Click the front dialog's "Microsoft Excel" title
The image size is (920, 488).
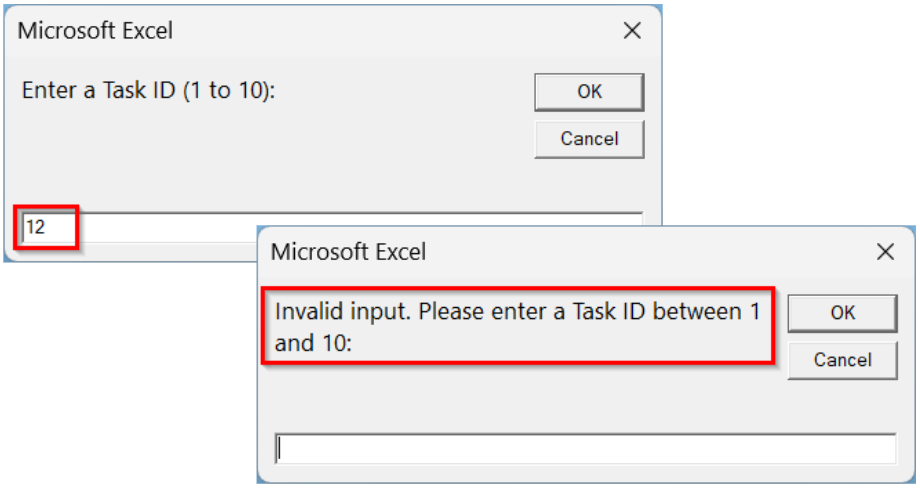[x=348, y=252]
